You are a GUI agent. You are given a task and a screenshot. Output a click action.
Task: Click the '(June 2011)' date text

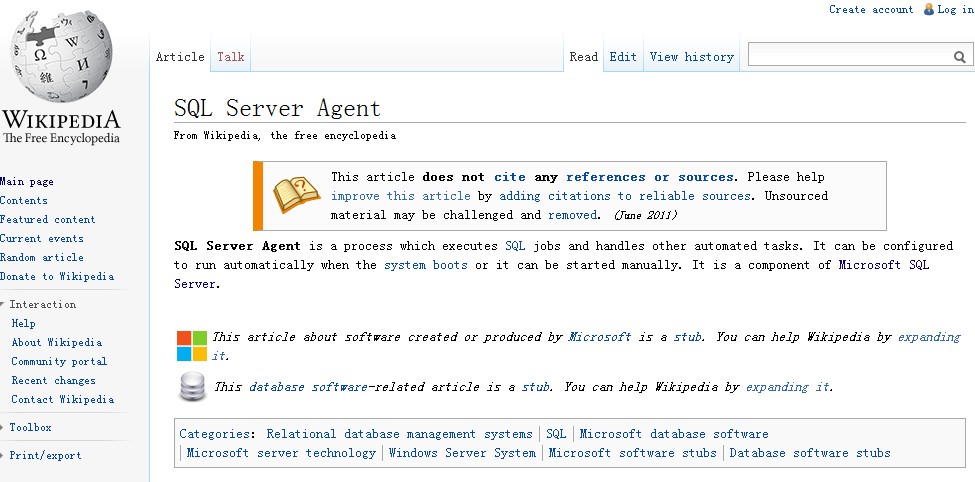point(645,215)
